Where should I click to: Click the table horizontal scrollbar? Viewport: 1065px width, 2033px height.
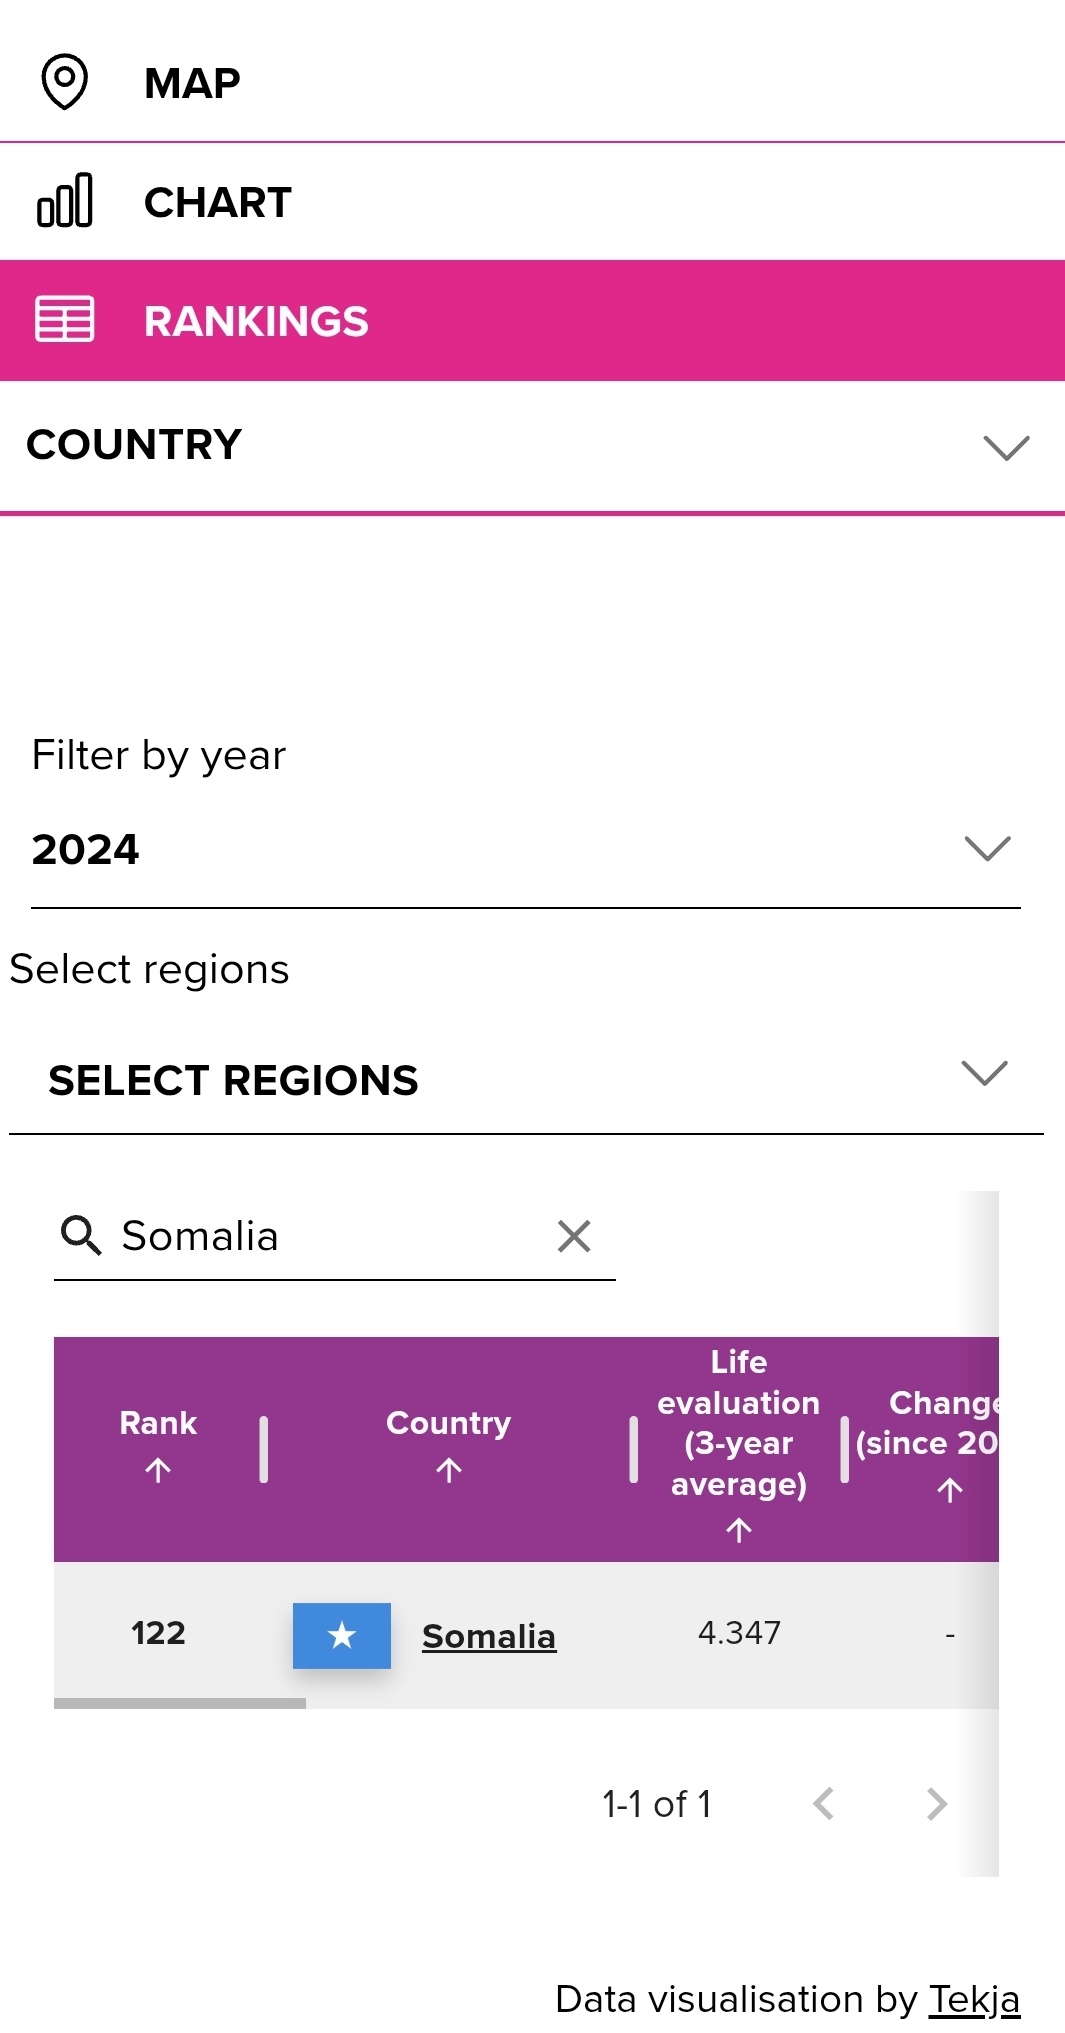pyautogui.click(x=180, y=1703)
